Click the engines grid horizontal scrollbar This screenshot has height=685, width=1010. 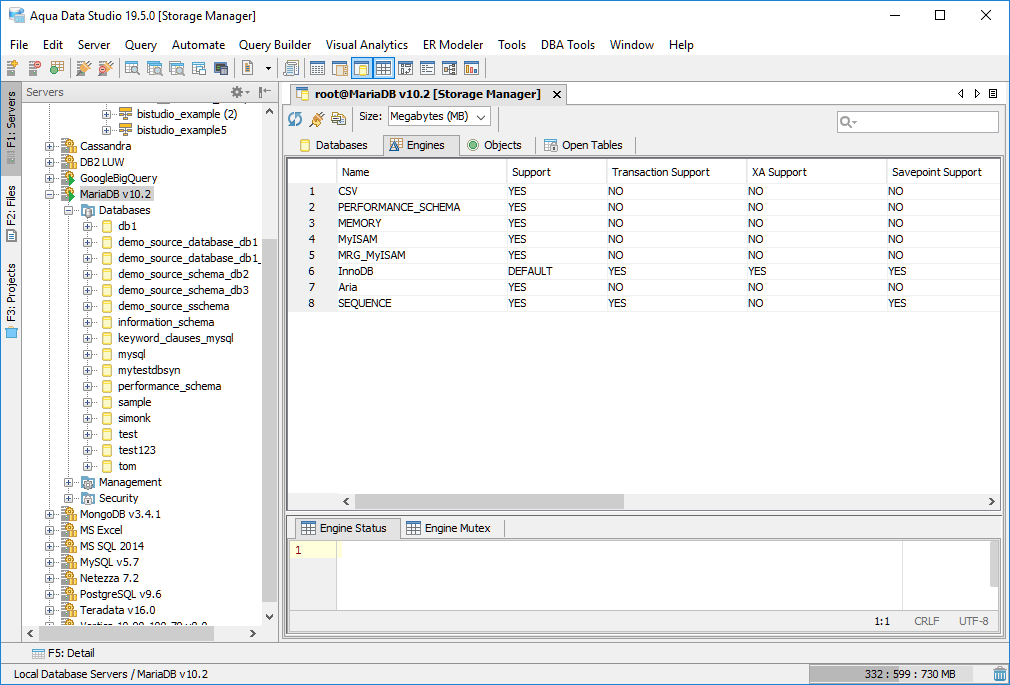(x=488, y=501)
